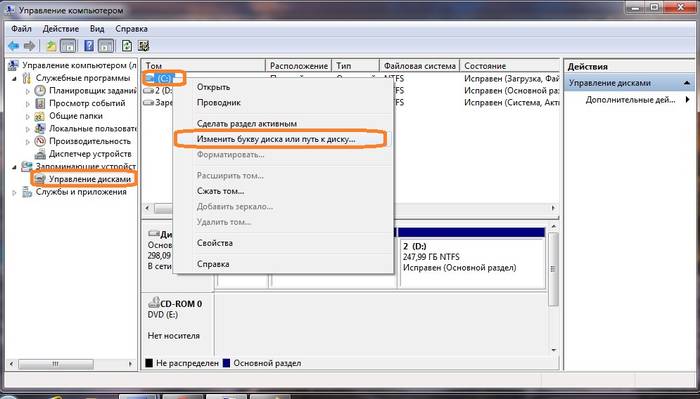Expand the Планировщик заданий node

tap(28, 91)
